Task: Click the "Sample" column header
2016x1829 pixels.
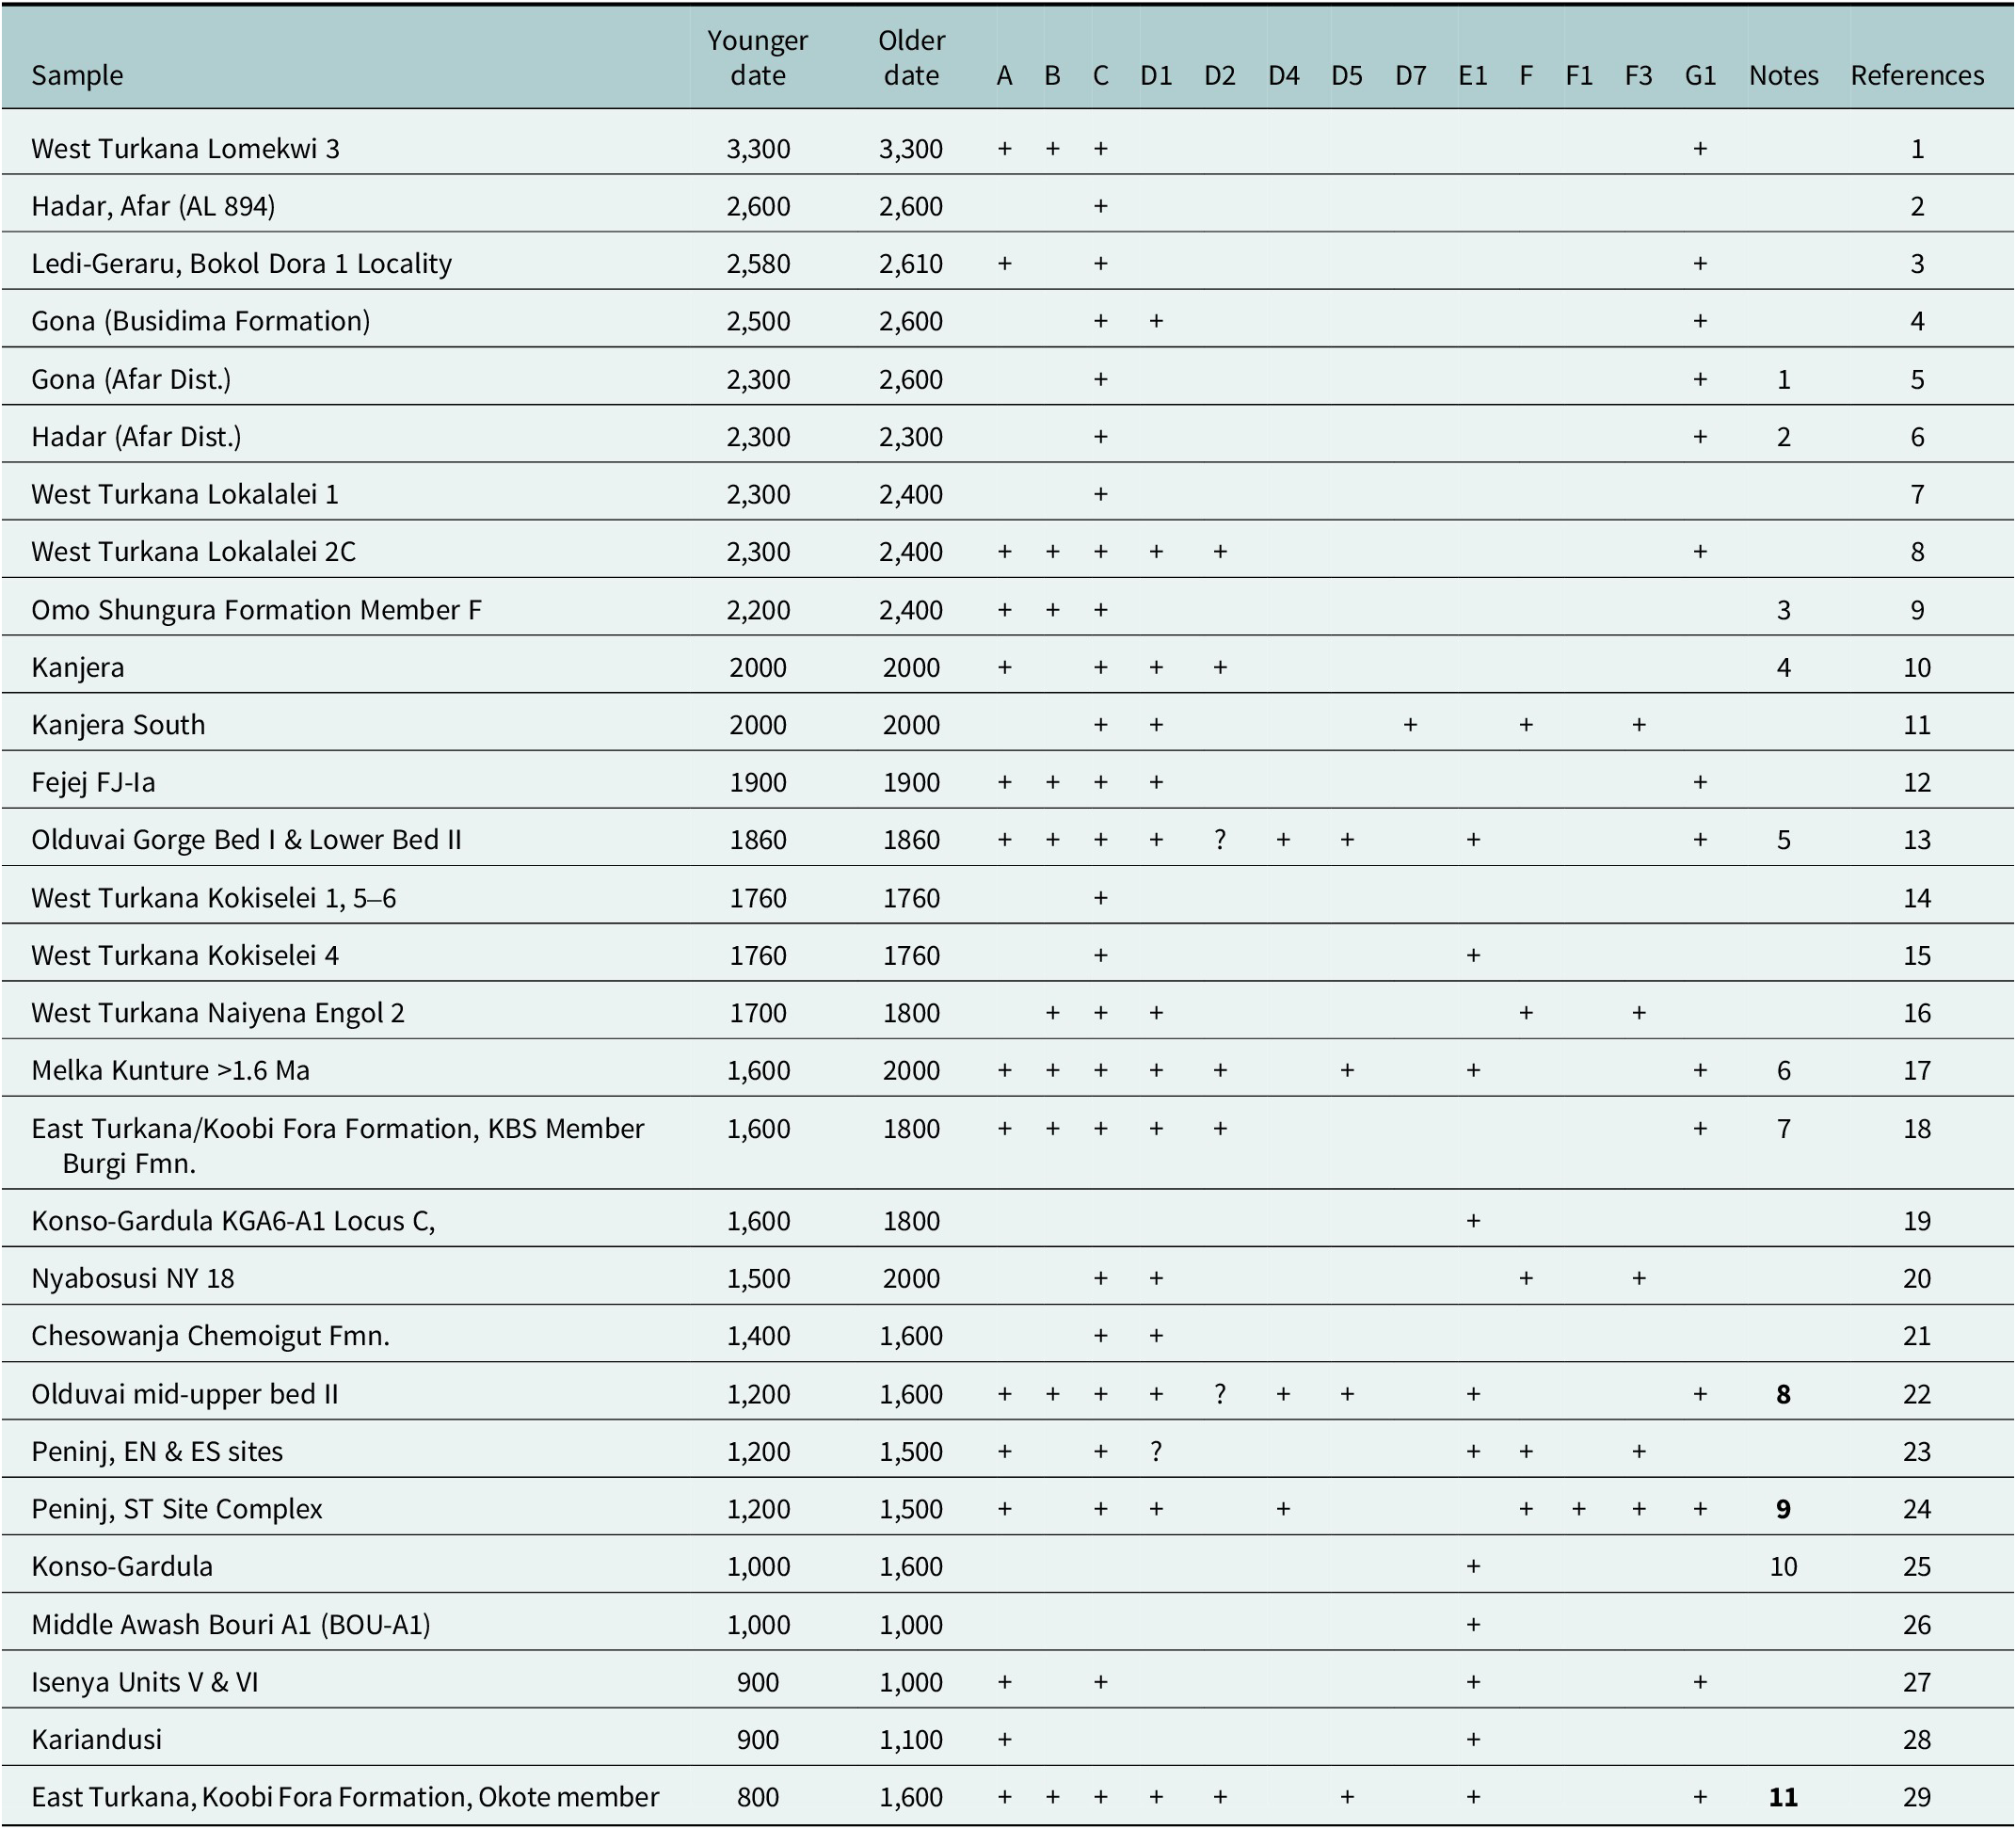Action: click(x=77, y=76)
